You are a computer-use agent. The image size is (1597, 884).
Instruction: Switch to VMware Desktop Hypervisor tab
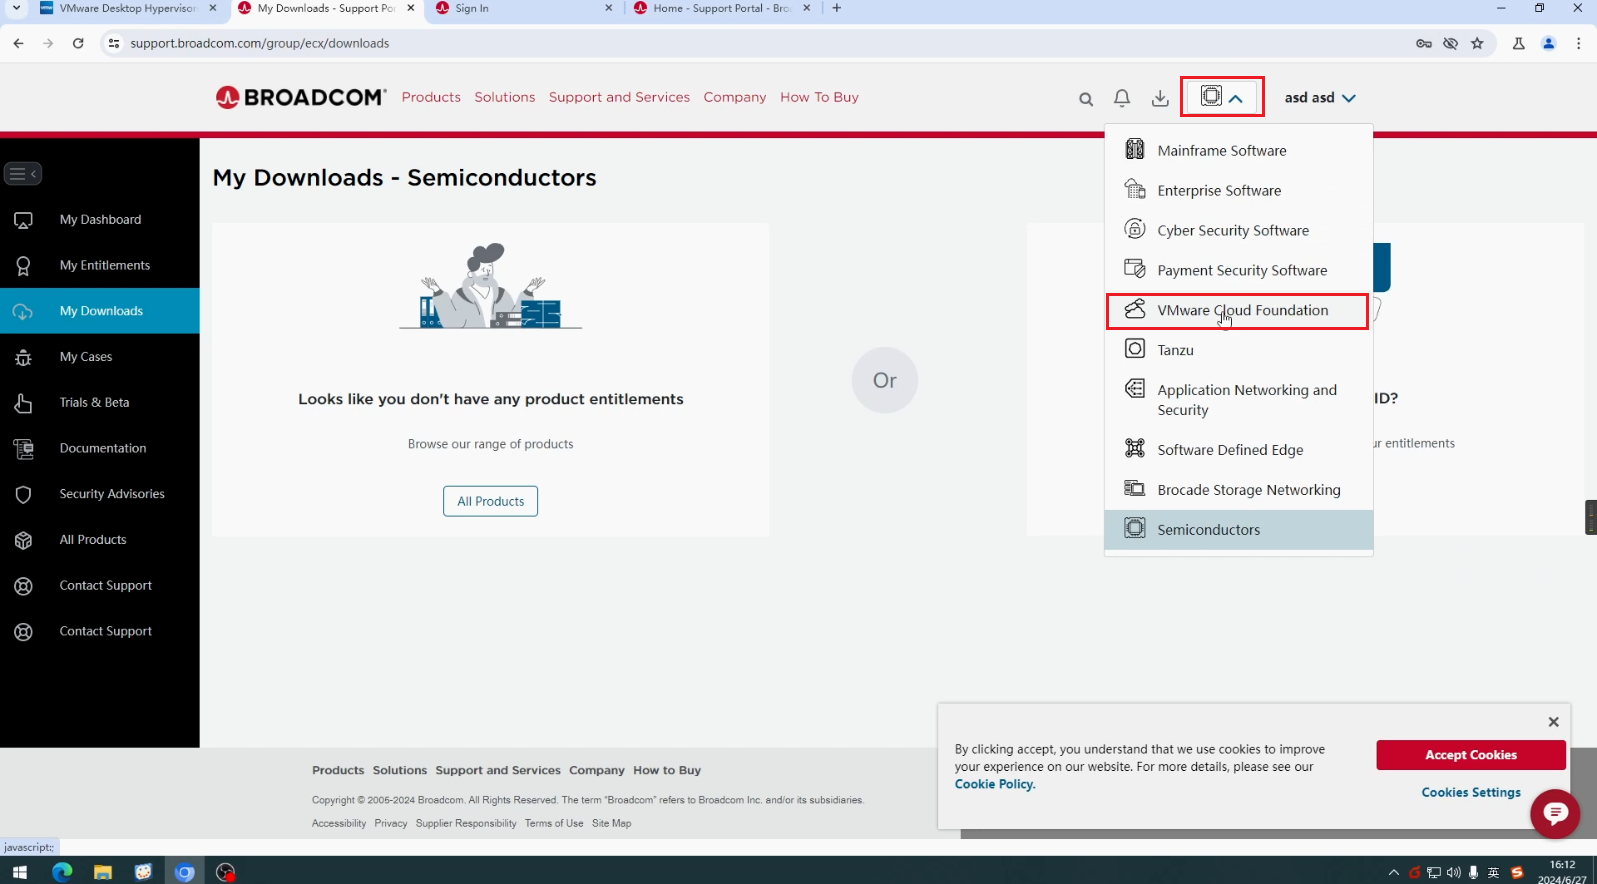click(128, 9)
